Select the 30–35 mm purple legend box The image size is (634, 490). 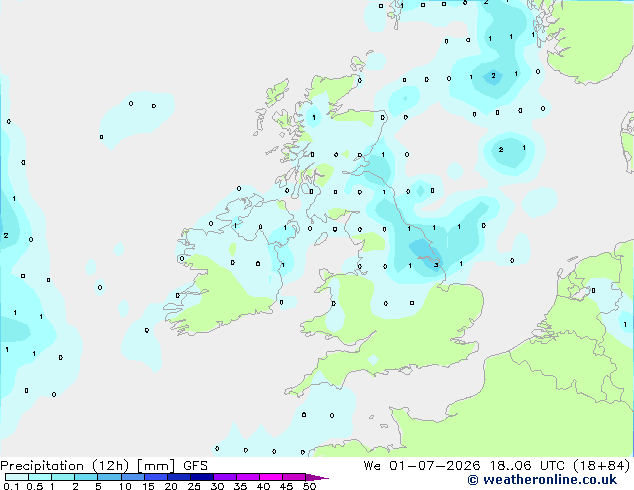[225, 477]
